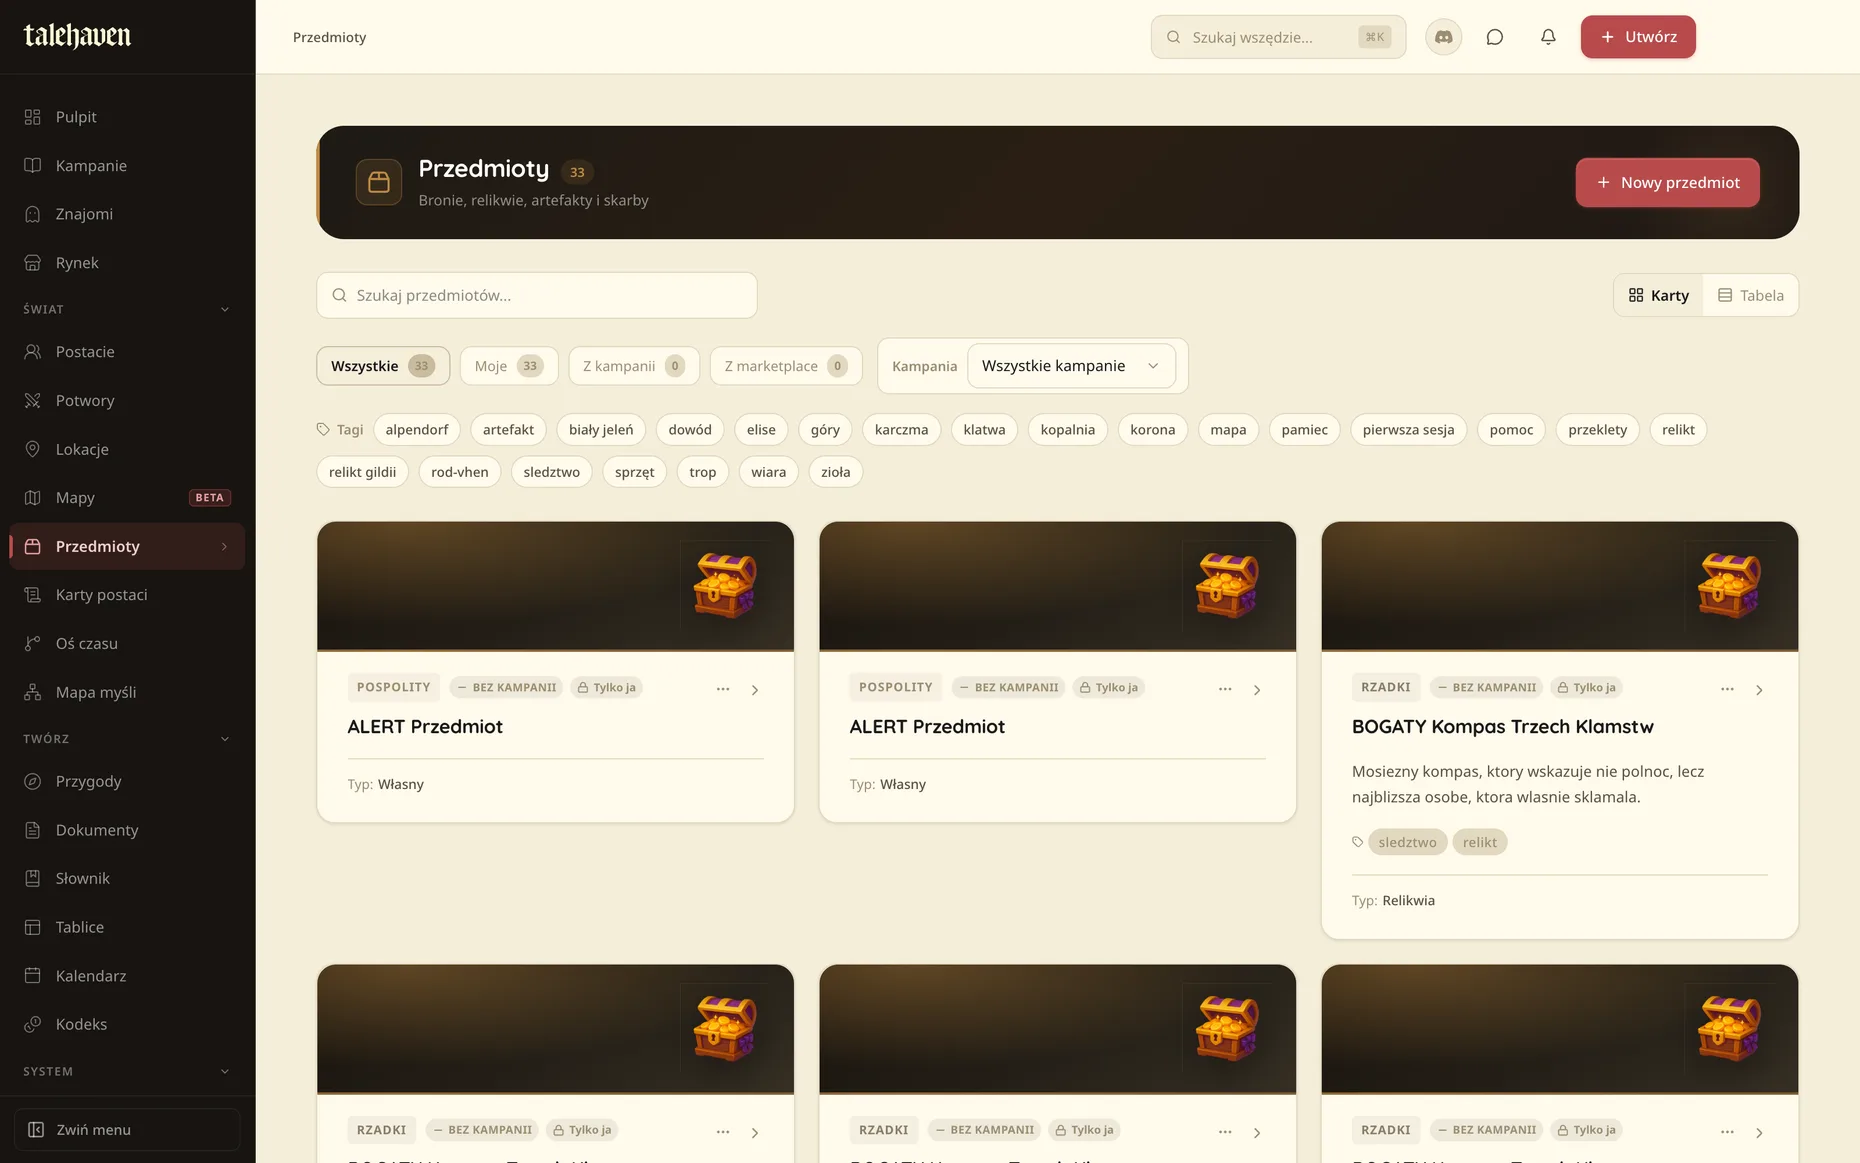
Task: Toggle the 'artefakt' tag filter
Action: pyautogui.click(x=508, y=429)
